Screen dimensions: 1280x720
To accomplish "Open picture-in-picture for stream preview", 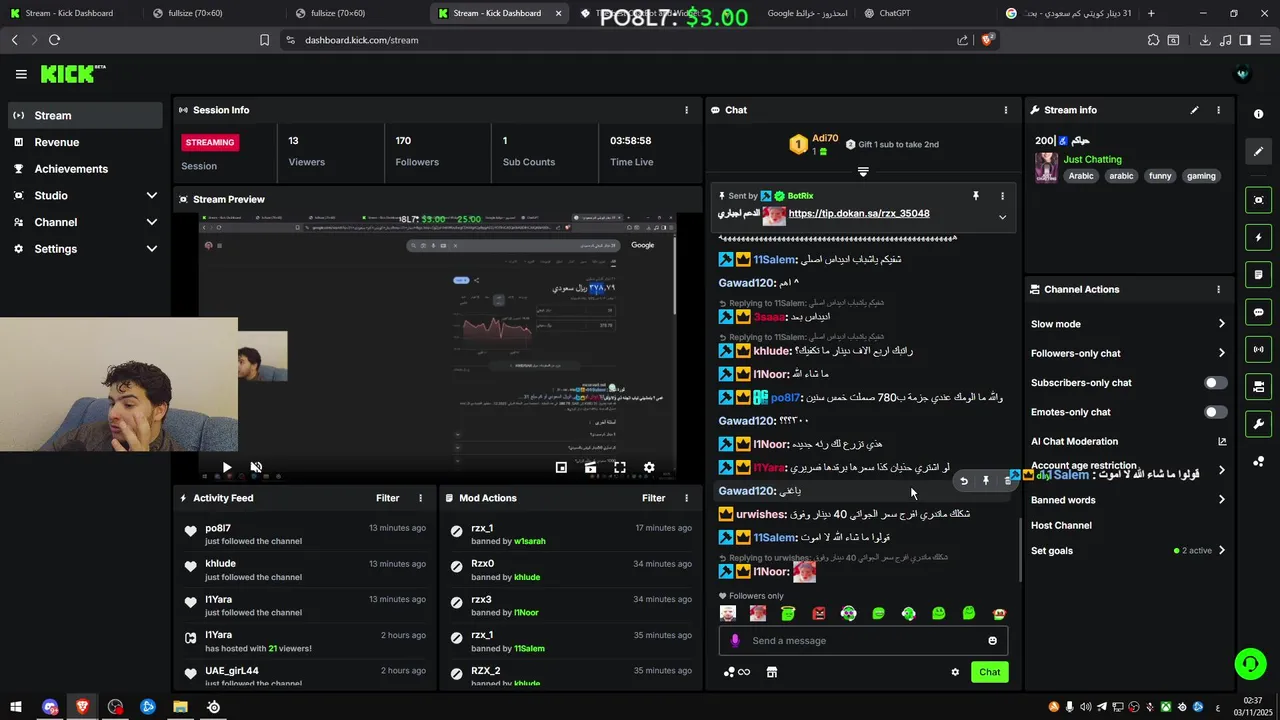I will 561,467.
